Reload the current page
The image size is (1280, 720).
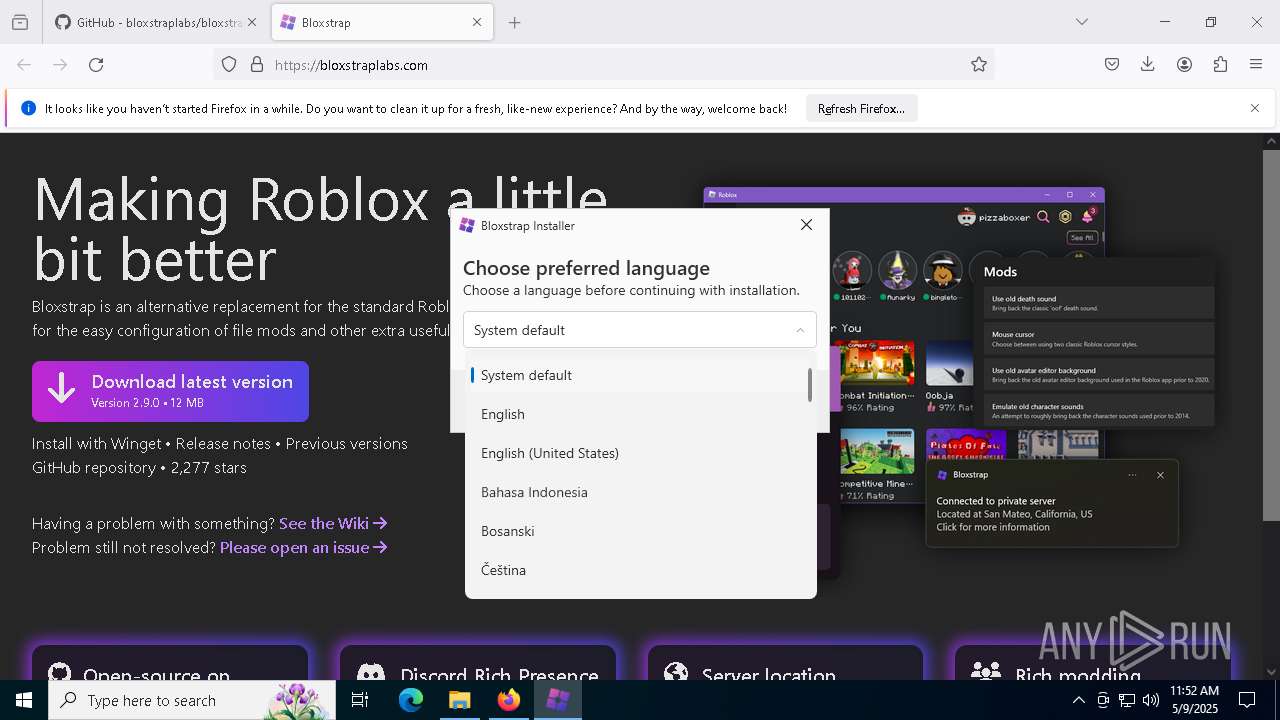[x=96, y=65]
